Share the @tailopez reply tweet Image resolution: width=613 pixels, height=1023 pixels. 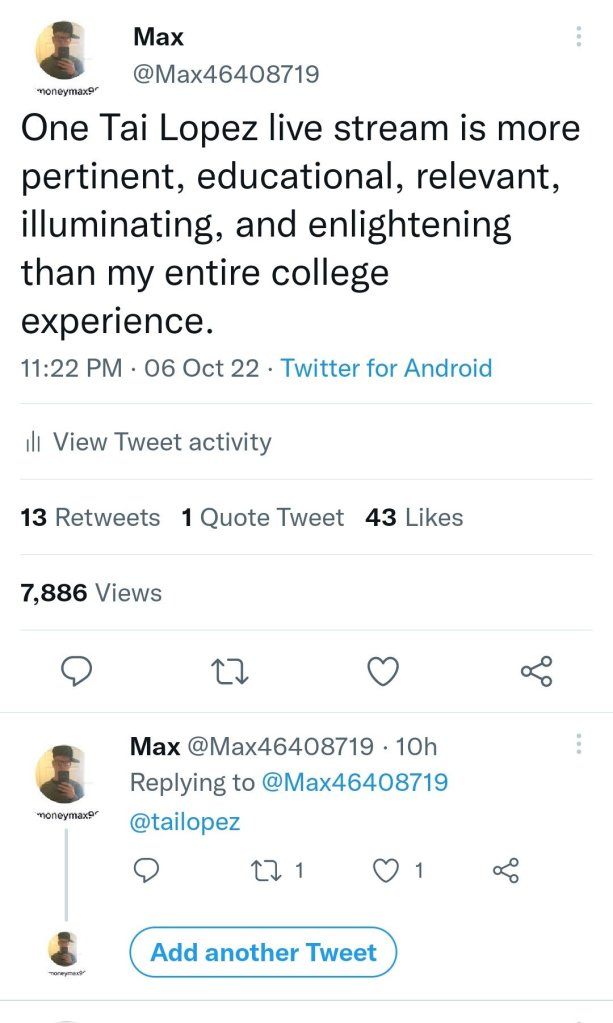507,870
